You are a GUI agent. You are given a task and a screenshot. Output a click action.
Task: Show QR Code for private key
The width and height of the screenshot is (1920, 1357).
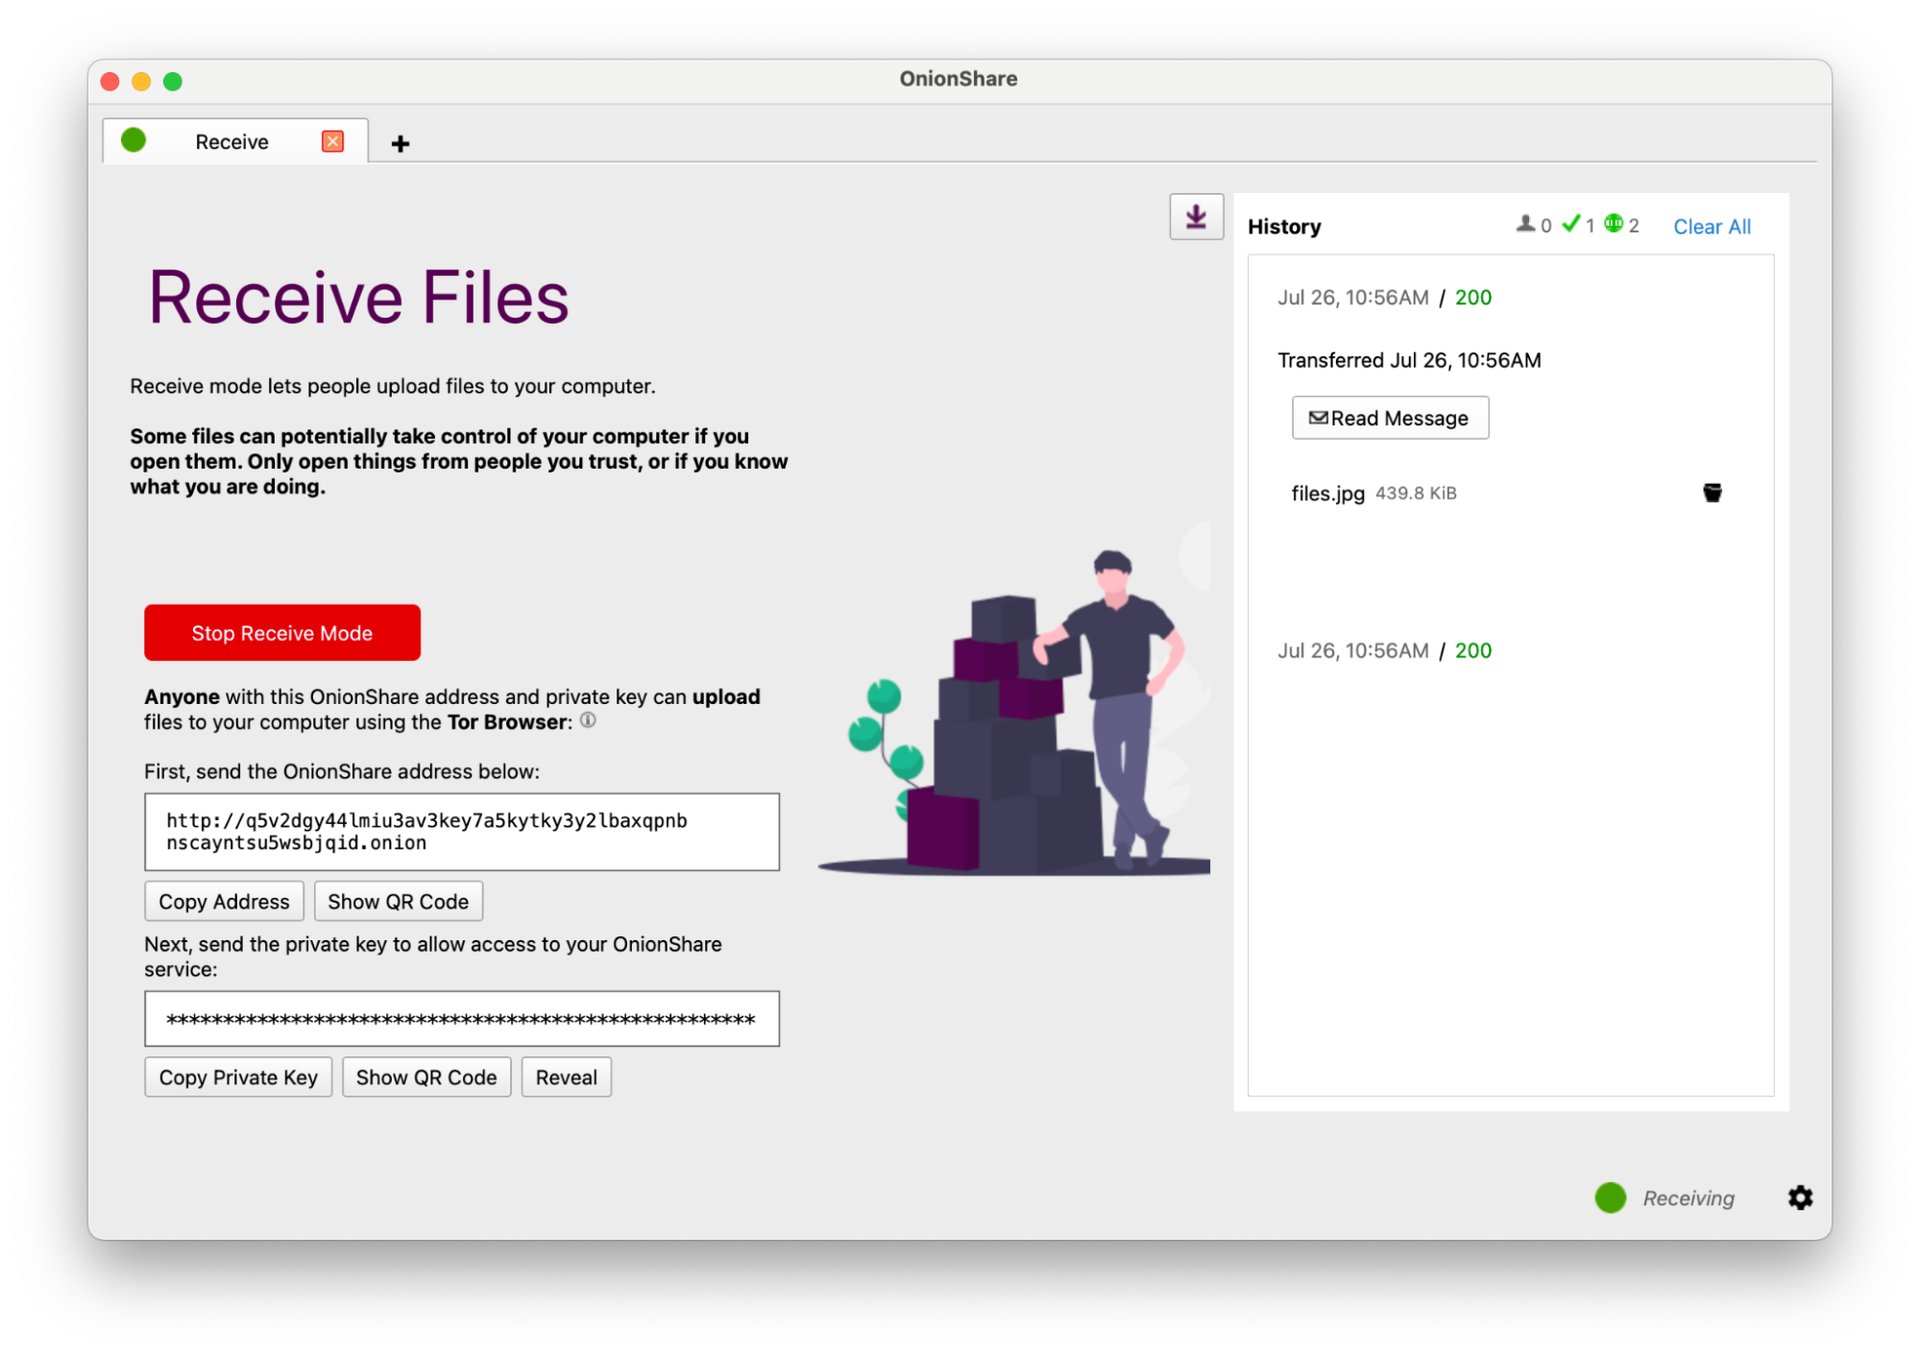pyautogui.click(x=426, y=1077)
